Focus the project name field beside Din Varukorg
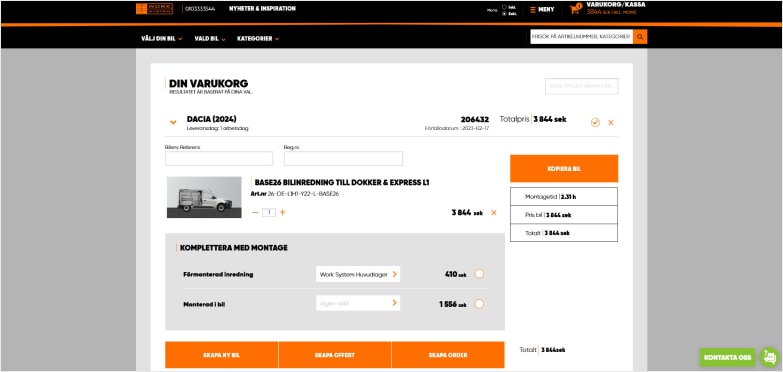783x372 pixels. click(x=582, y=86)
